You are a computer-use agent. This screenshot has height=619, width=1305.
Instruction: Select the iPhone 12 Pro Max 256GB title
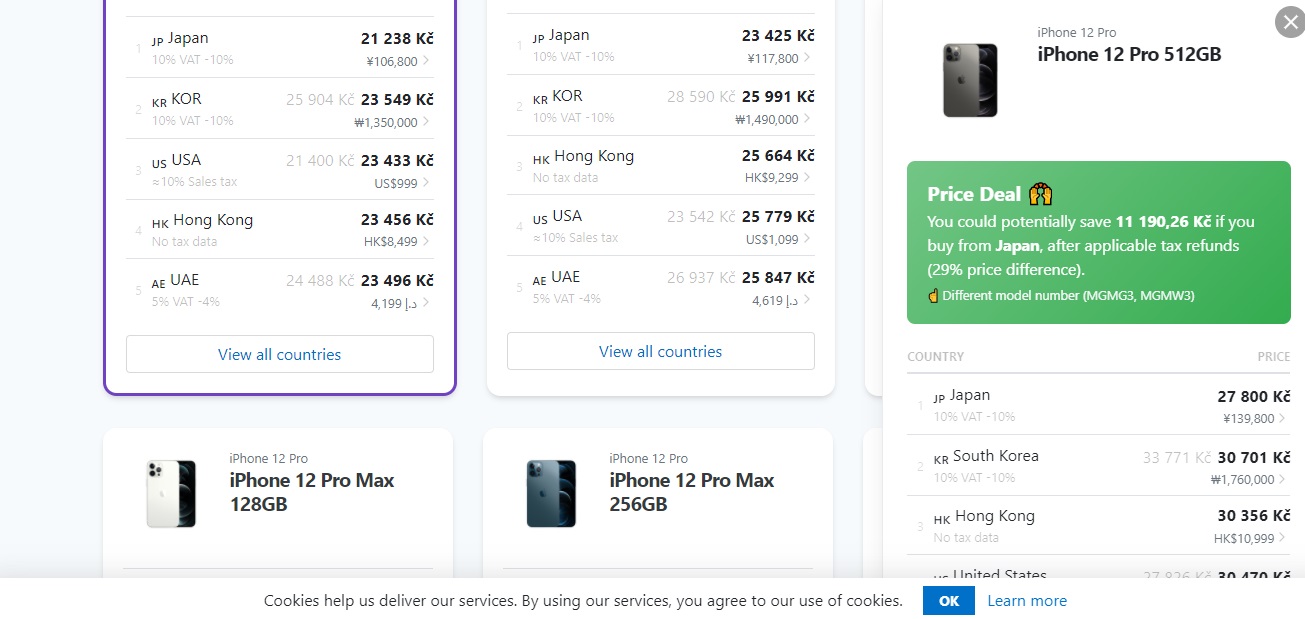click(692, 492)
